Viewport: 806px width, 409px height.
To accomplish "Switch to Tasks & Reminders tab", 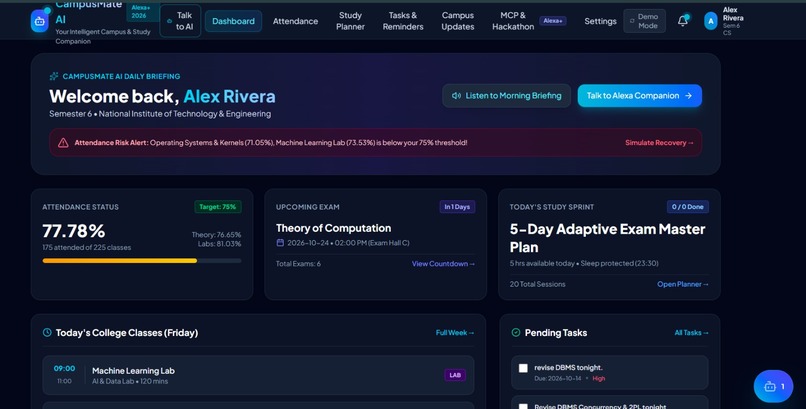I will point(403,21).
